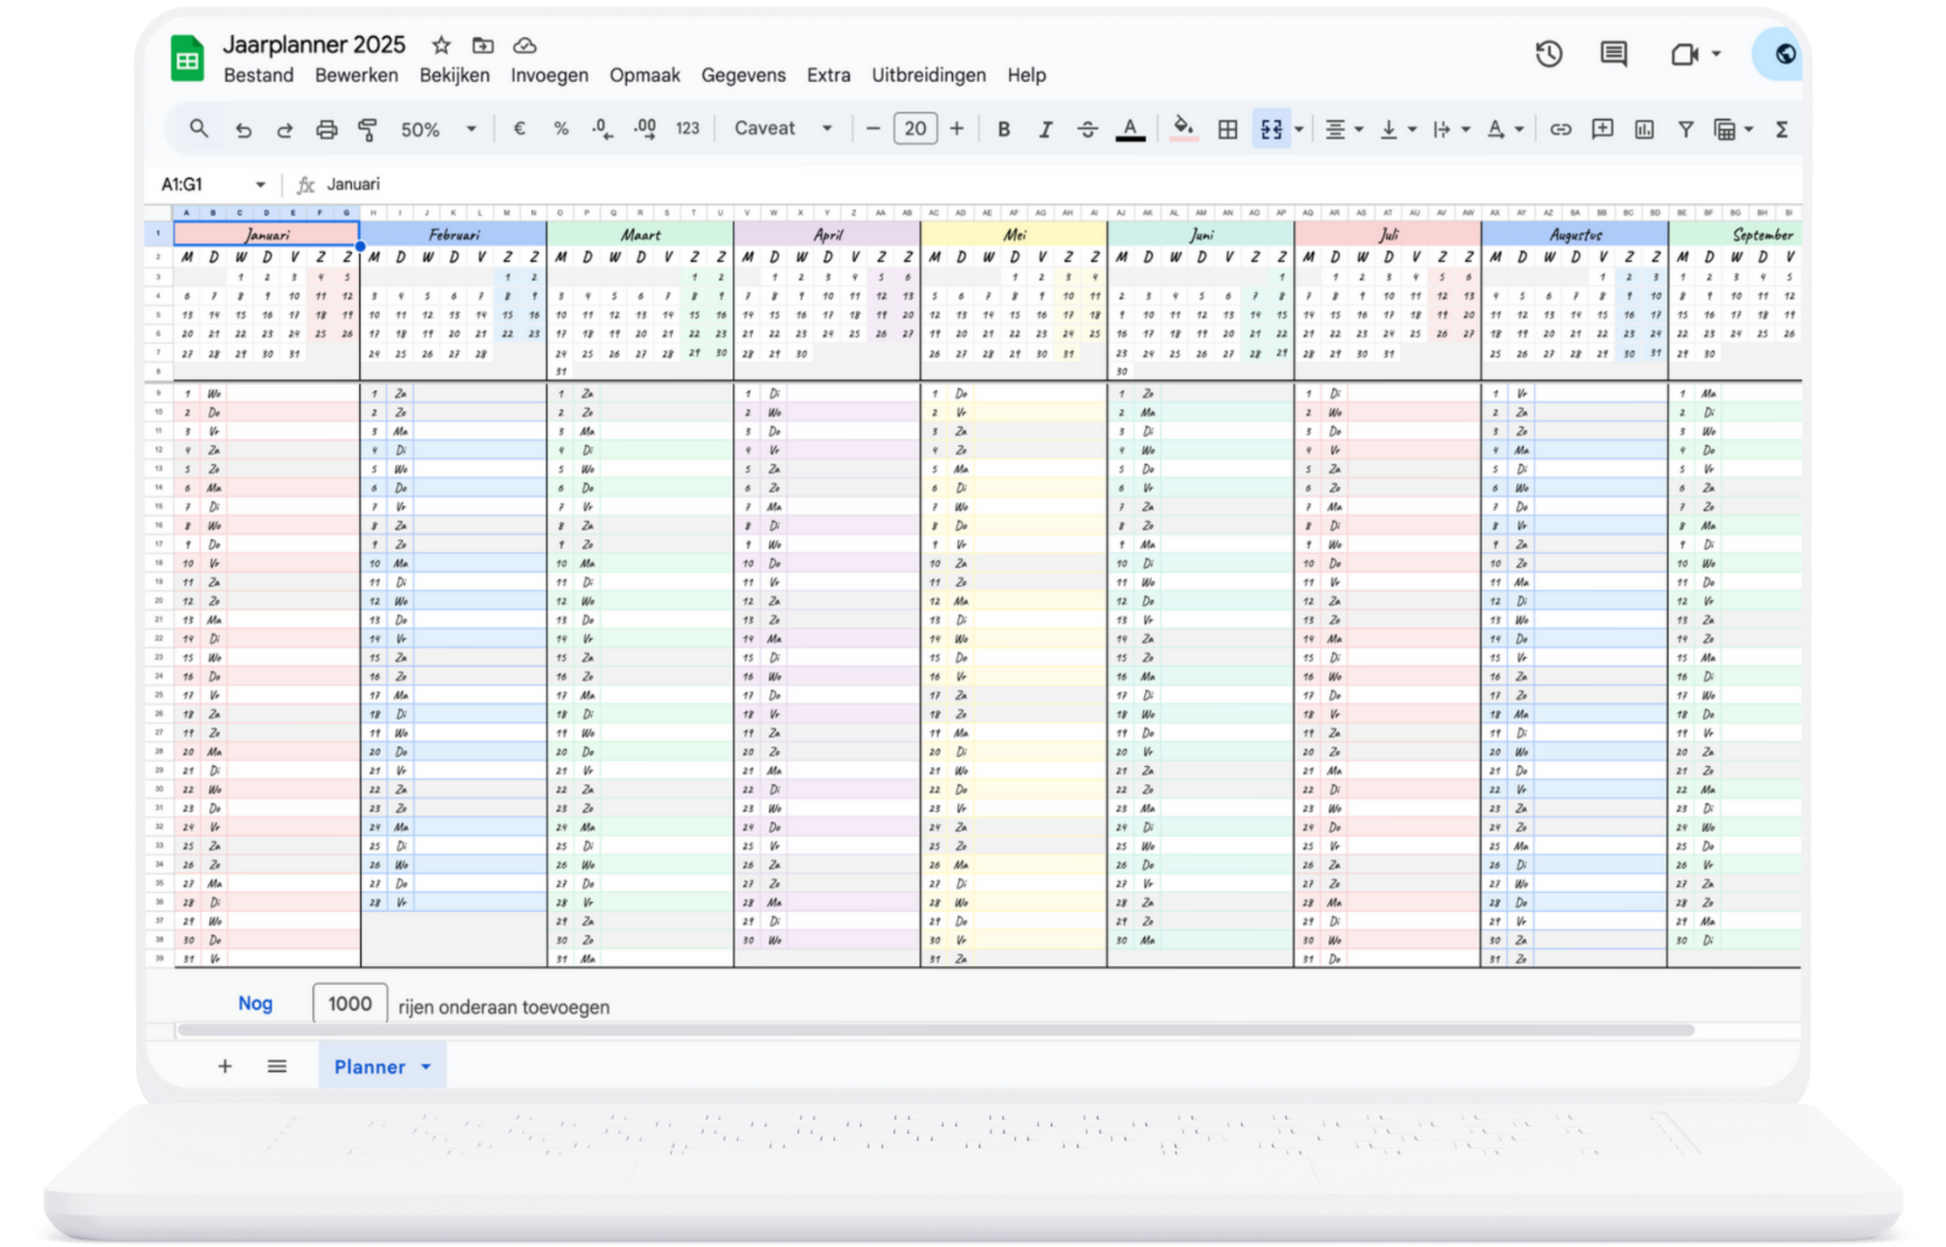Activate the paint format roller

click(368, 129)
